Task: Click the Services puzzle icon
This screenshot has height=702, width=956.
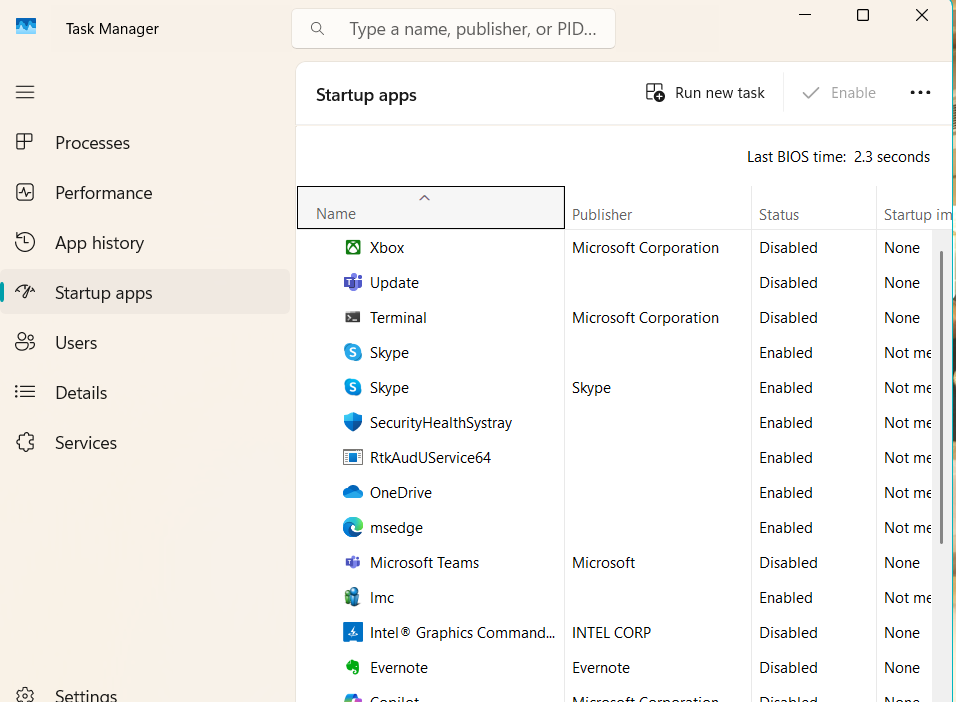Action: (25, 442)
